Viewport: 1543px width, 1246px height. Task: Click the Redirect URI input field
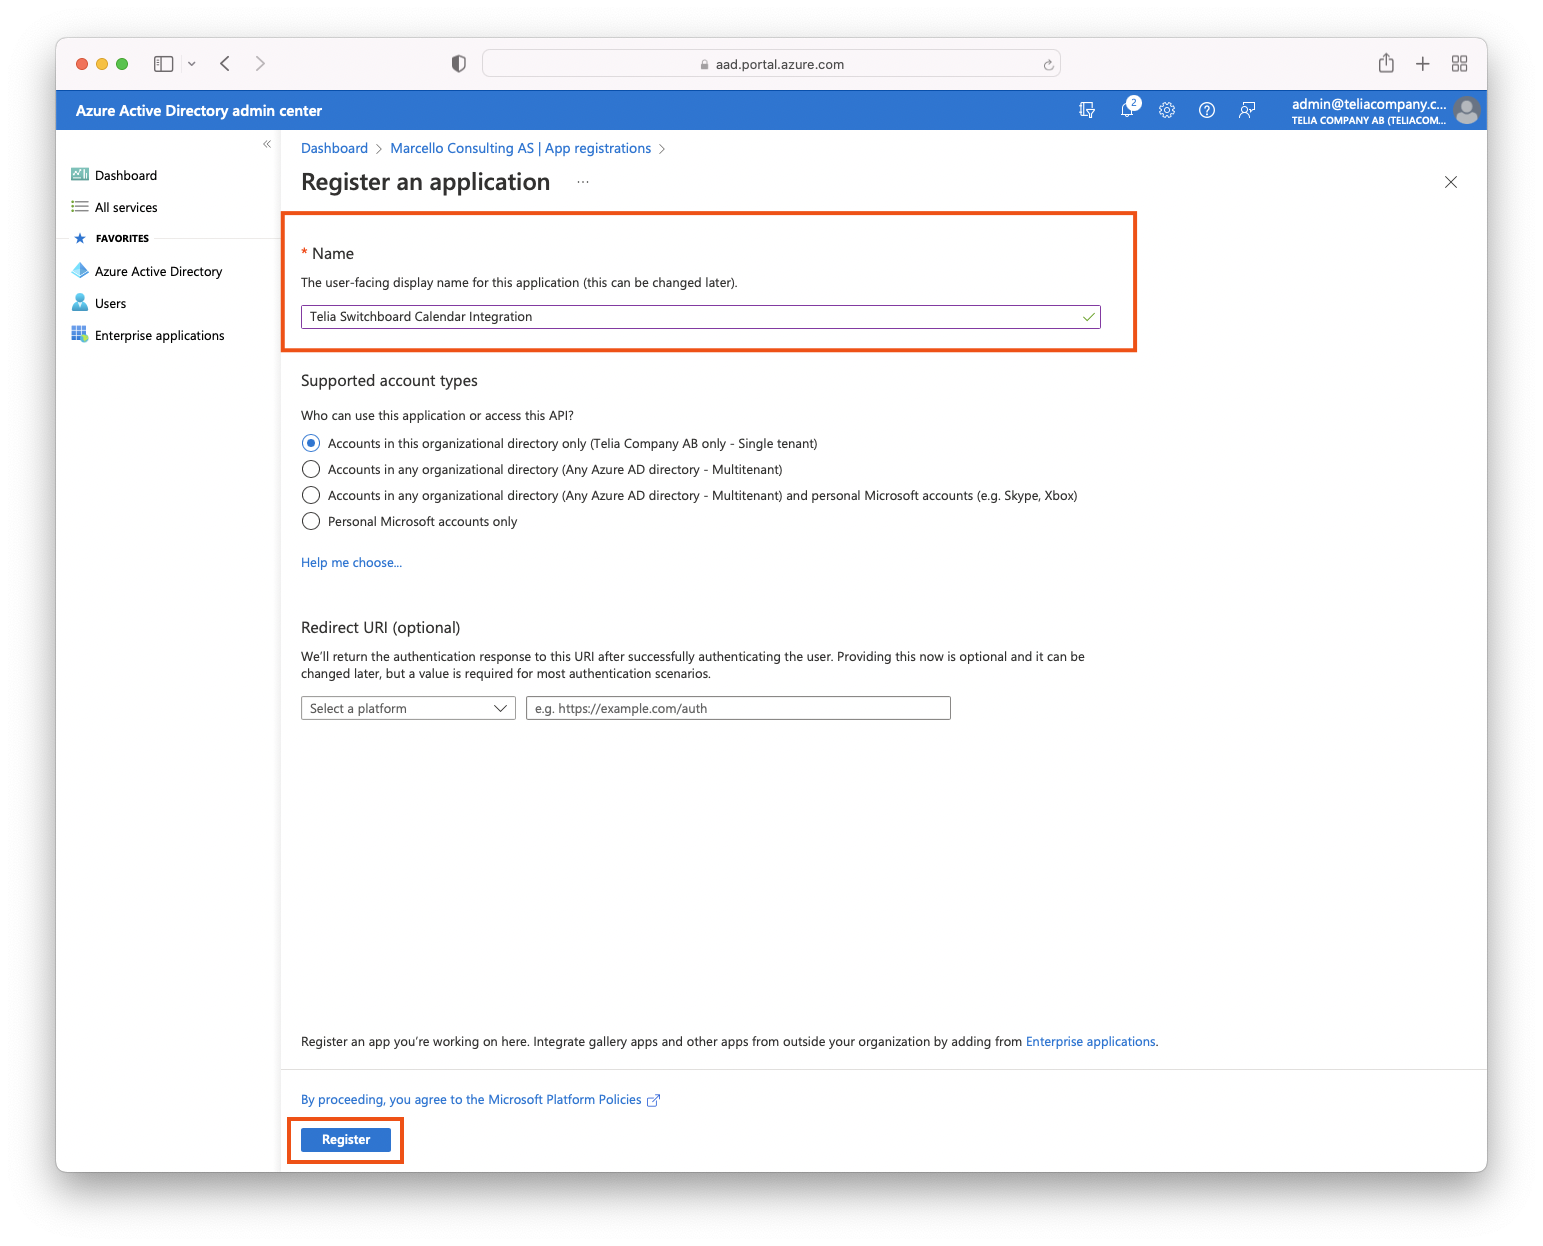(x=738, y=708)
